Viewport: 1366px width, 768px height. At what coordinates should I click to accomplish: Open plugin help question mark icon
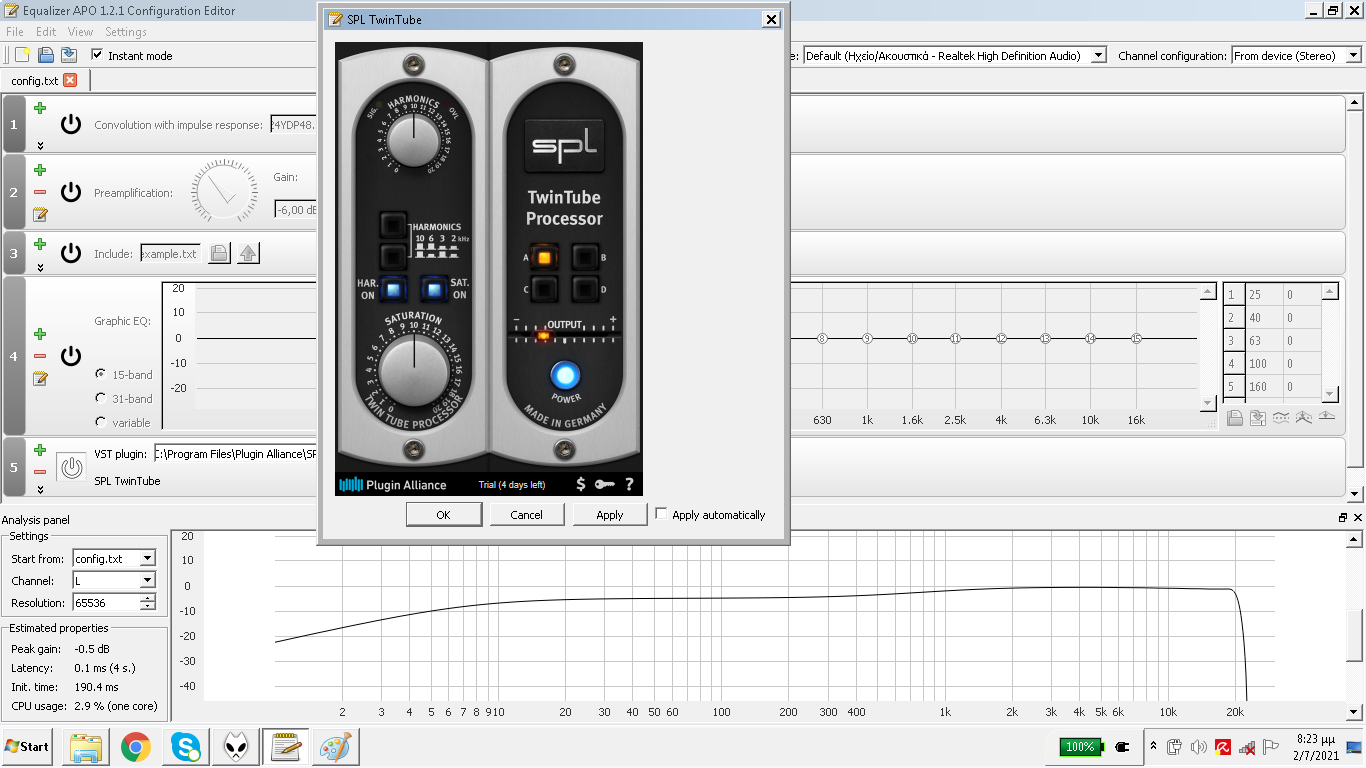pos(629,485)
